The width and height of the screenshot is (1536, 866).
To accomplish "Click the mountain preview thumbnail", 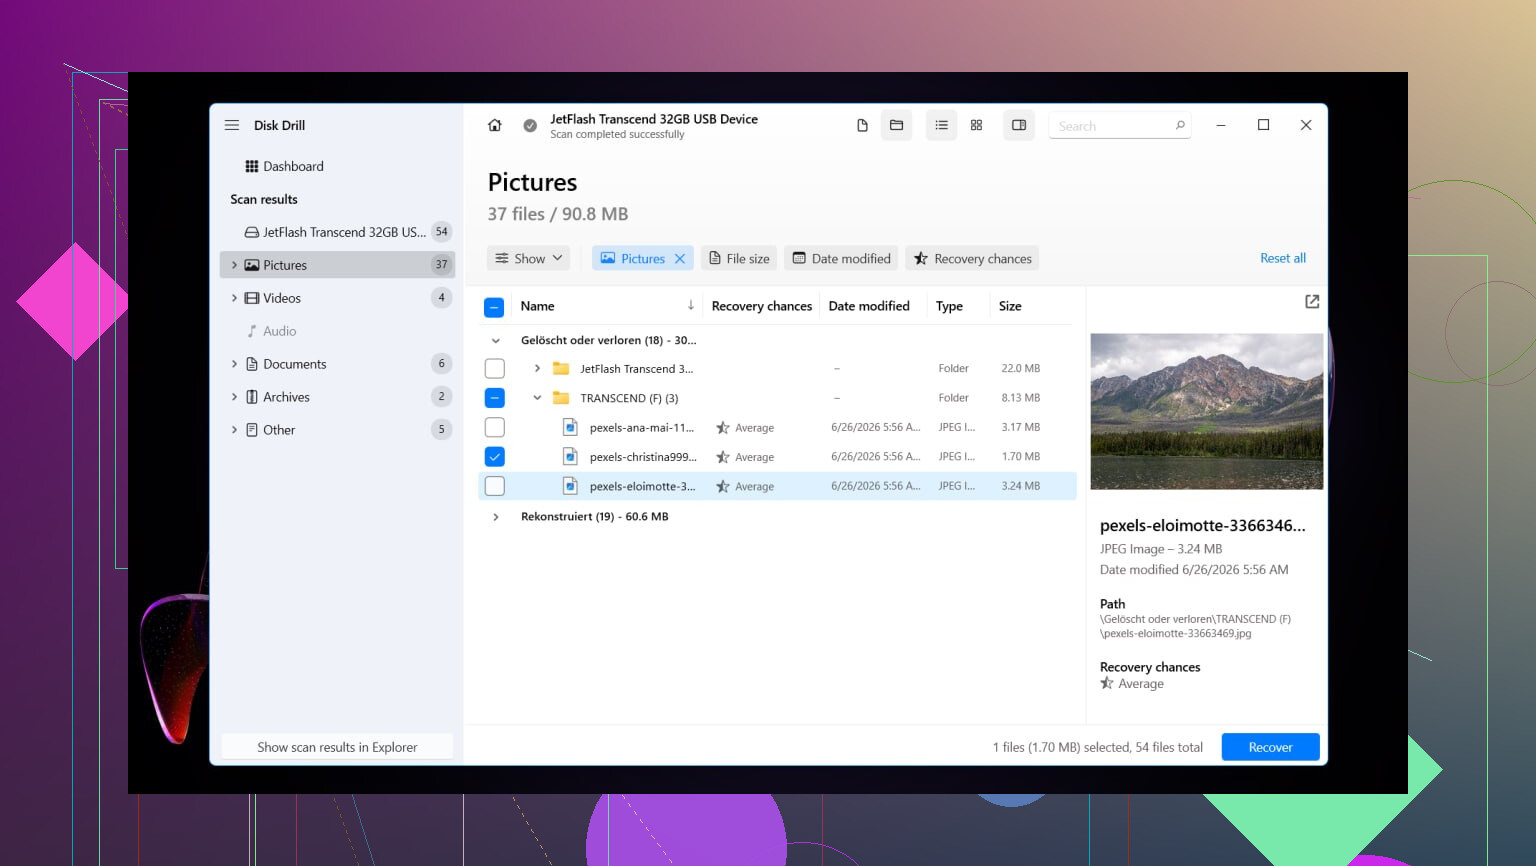I will click(1206, 411).
